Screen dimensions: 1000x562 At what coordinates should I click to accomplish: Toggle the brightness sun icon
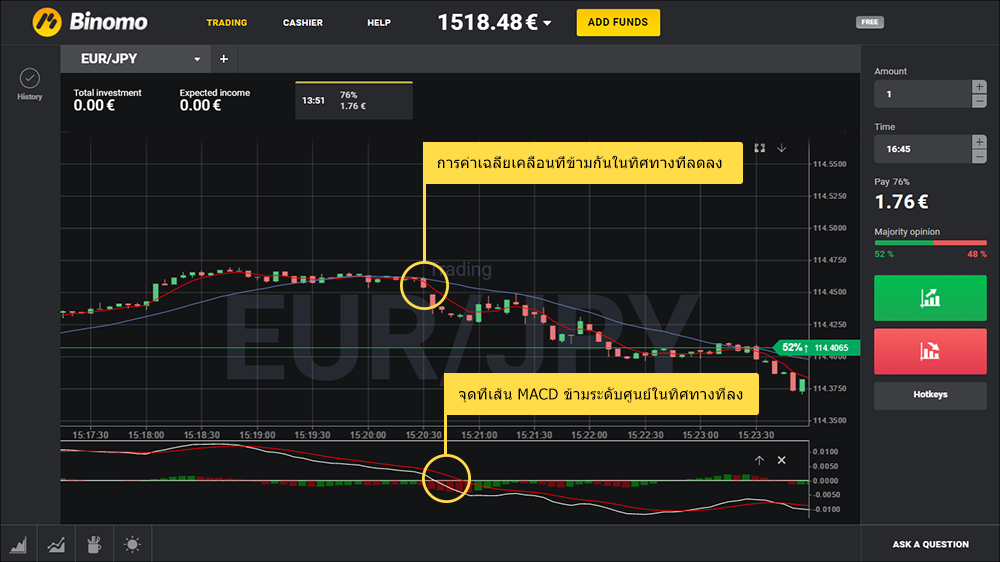[132, 544]
